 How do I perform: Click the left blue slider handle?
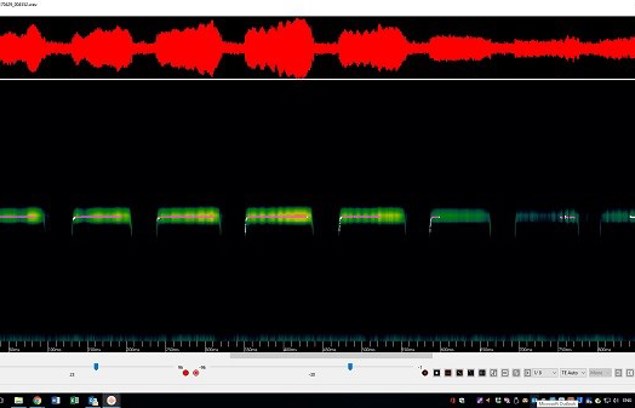click(x=96, y=367)
